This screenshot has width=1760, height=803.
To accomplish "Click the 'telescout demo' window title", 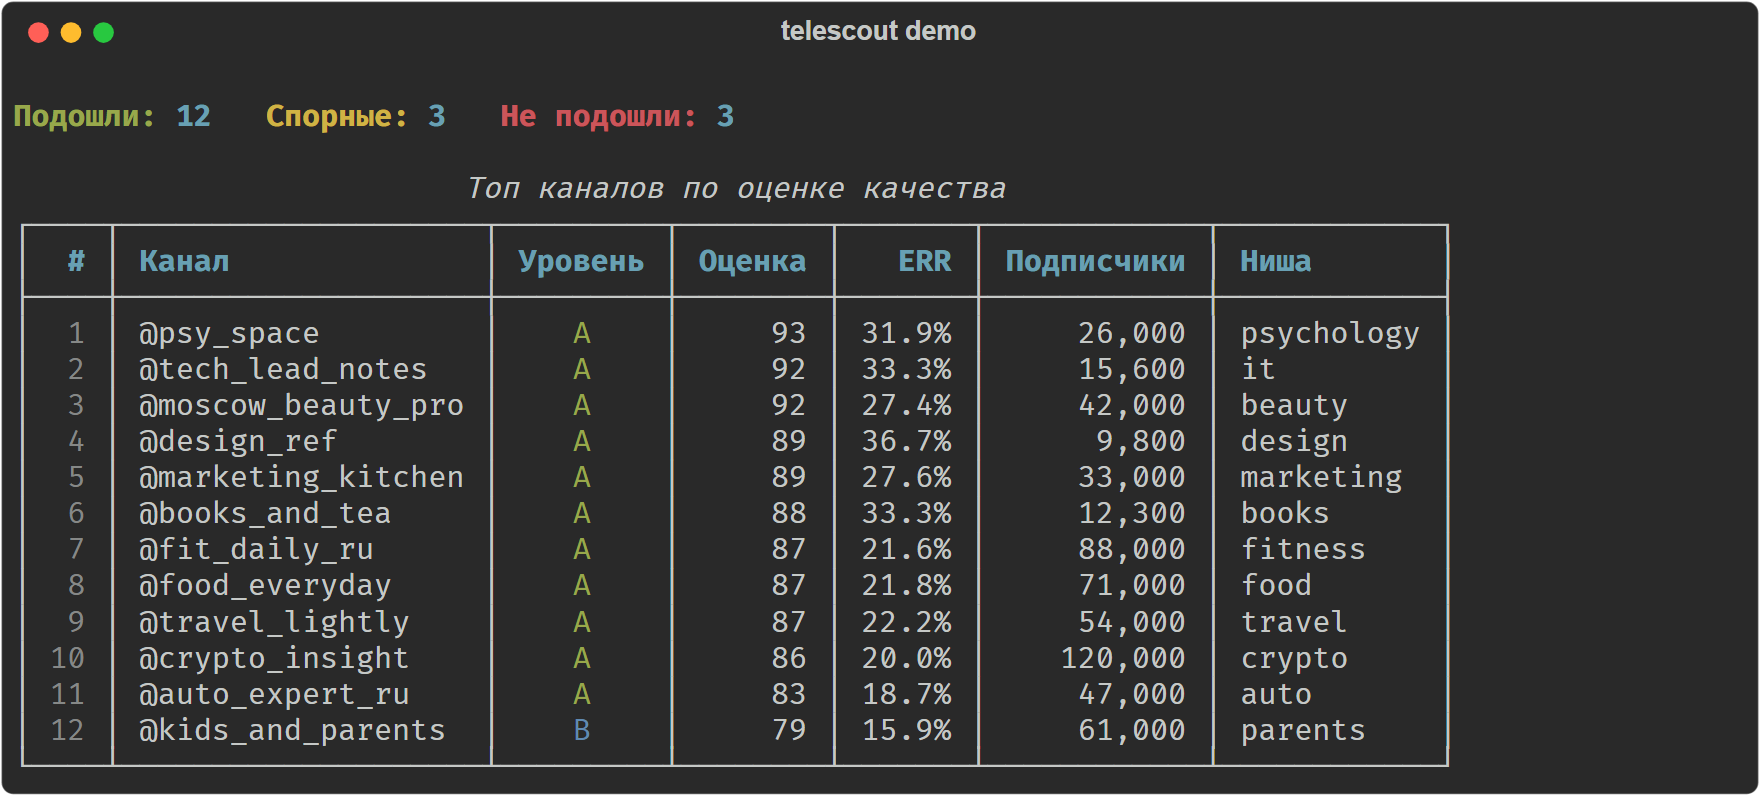I will (x=878, y=31).
